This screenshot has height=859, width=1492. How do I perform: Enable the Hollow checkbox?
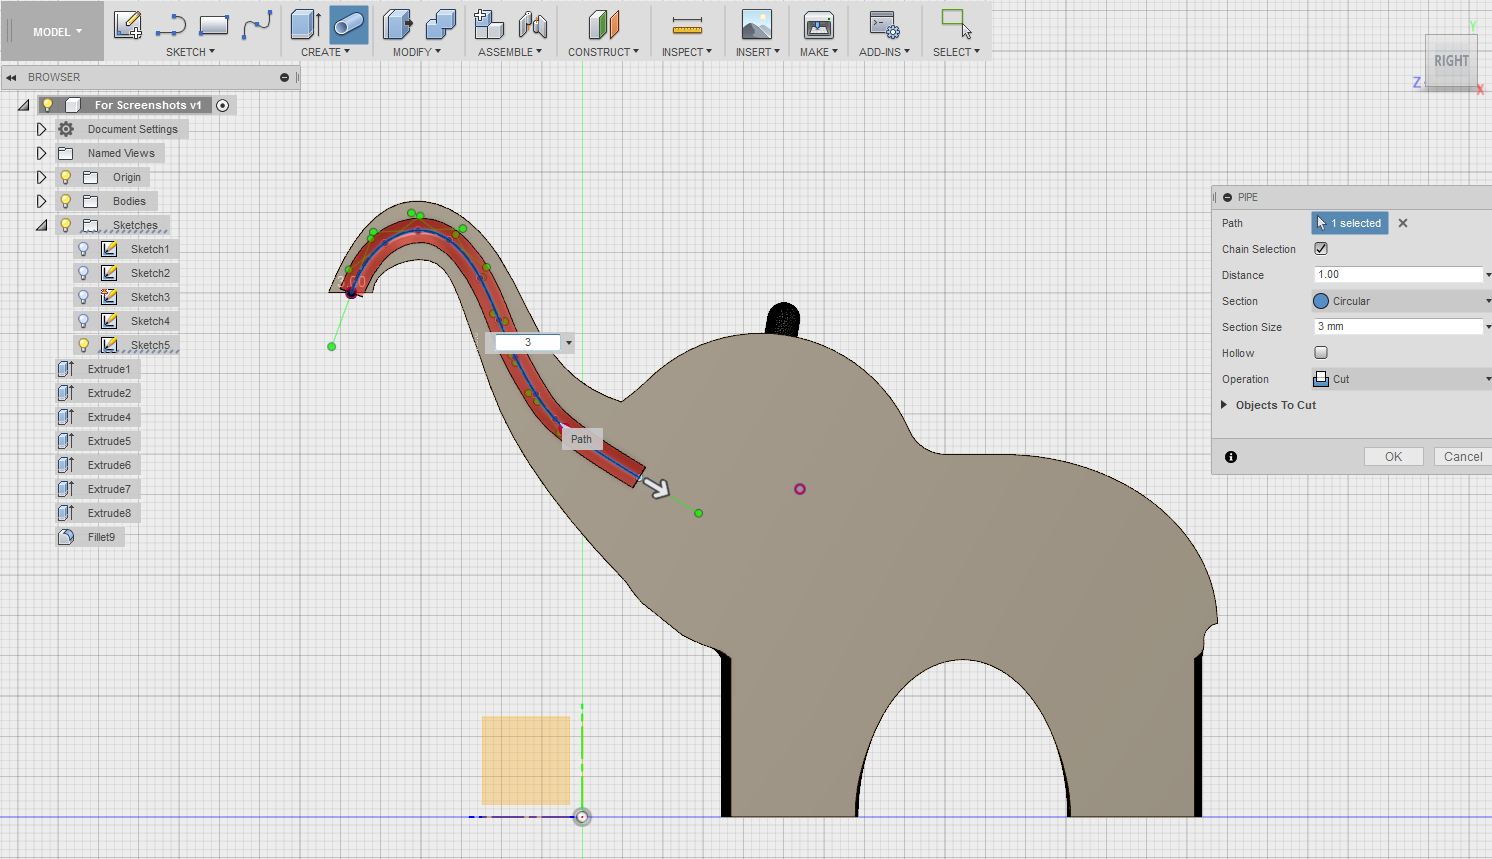(1321, 352)
